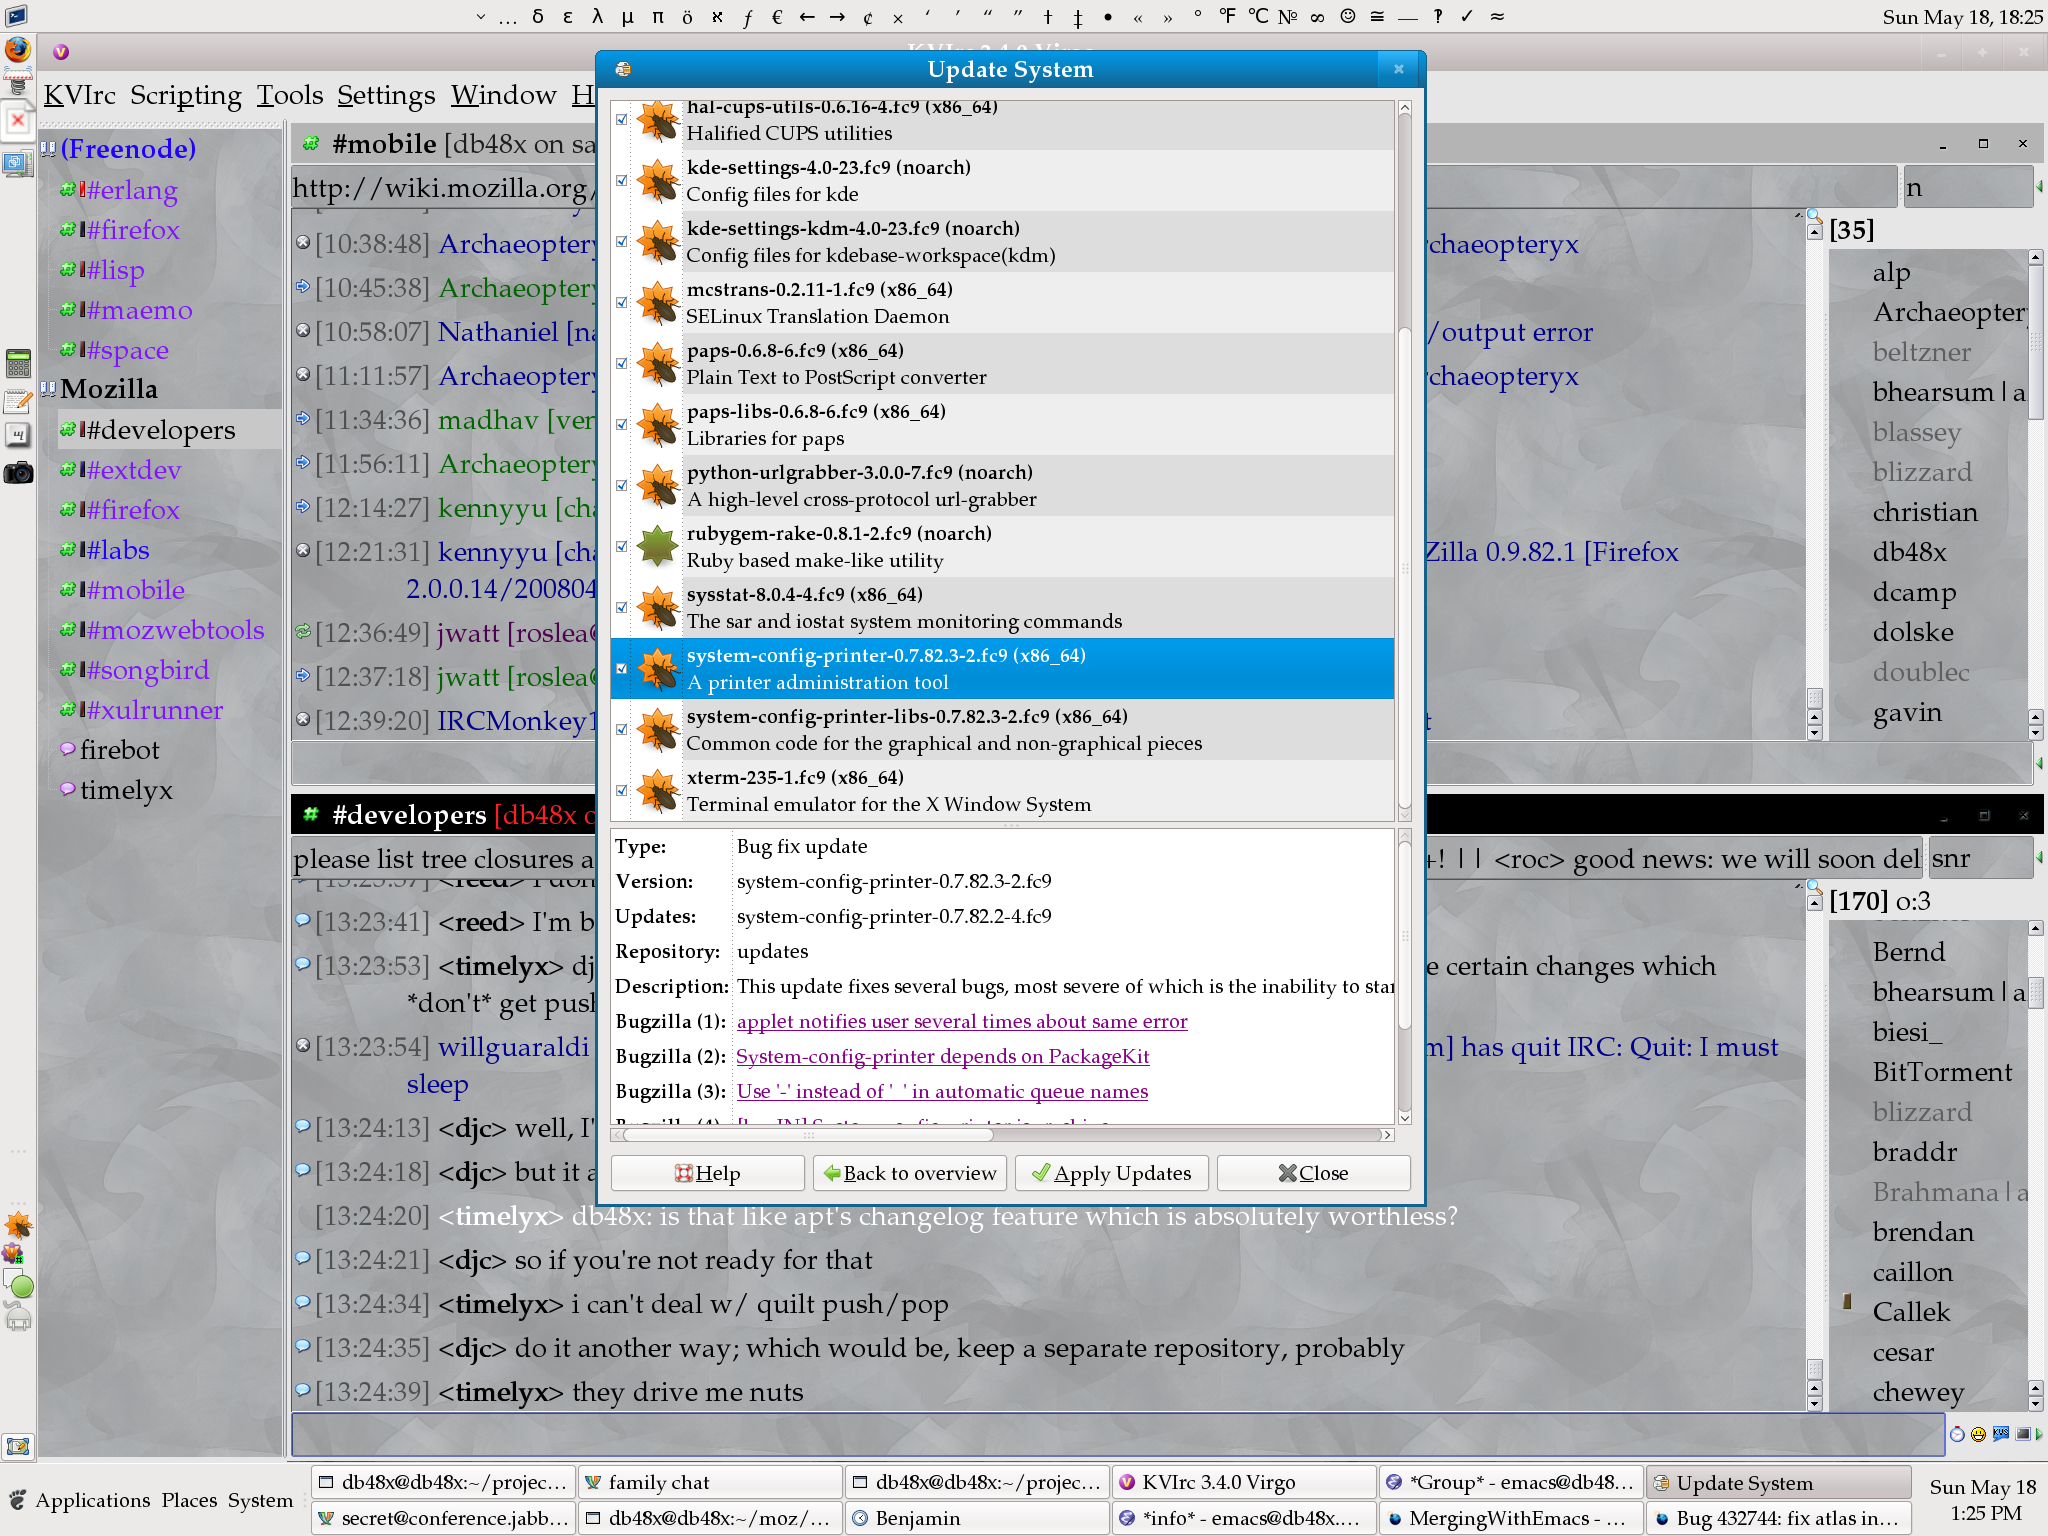Uncheck the paps-libs package checkbox
Screen dimensions: 2048x1536
coord(622,425)
